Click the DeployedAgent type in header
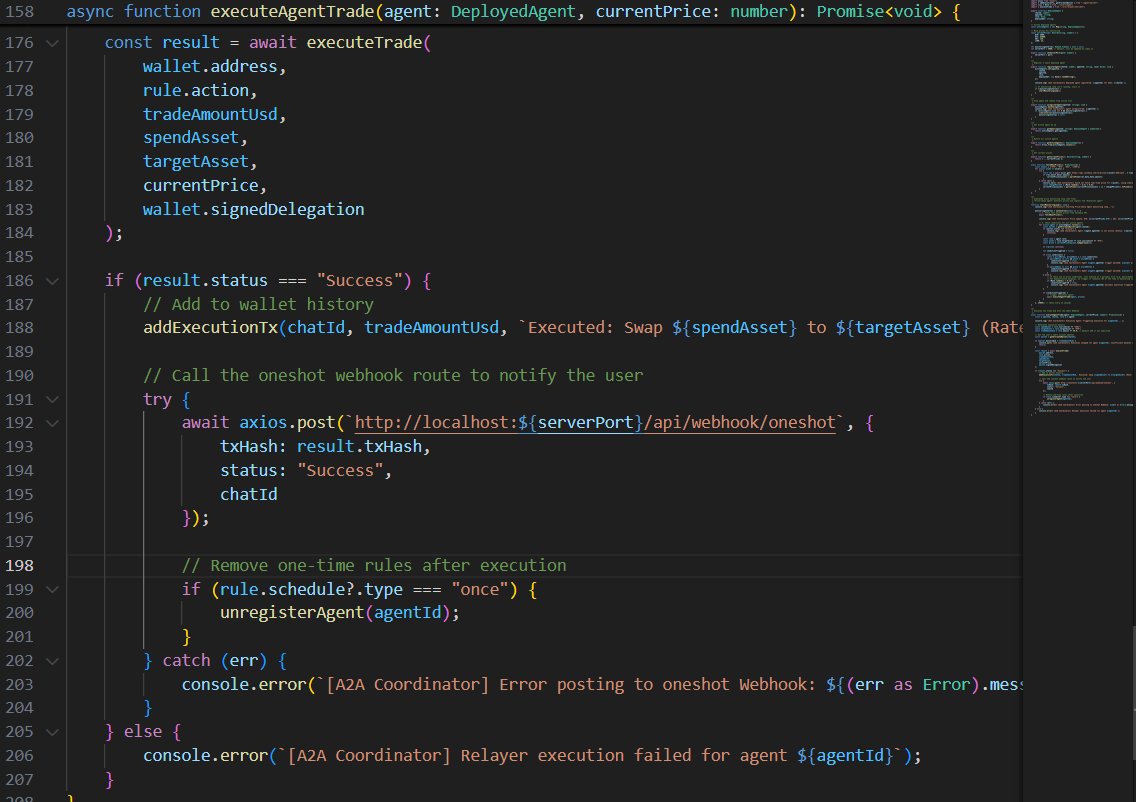 513,12
